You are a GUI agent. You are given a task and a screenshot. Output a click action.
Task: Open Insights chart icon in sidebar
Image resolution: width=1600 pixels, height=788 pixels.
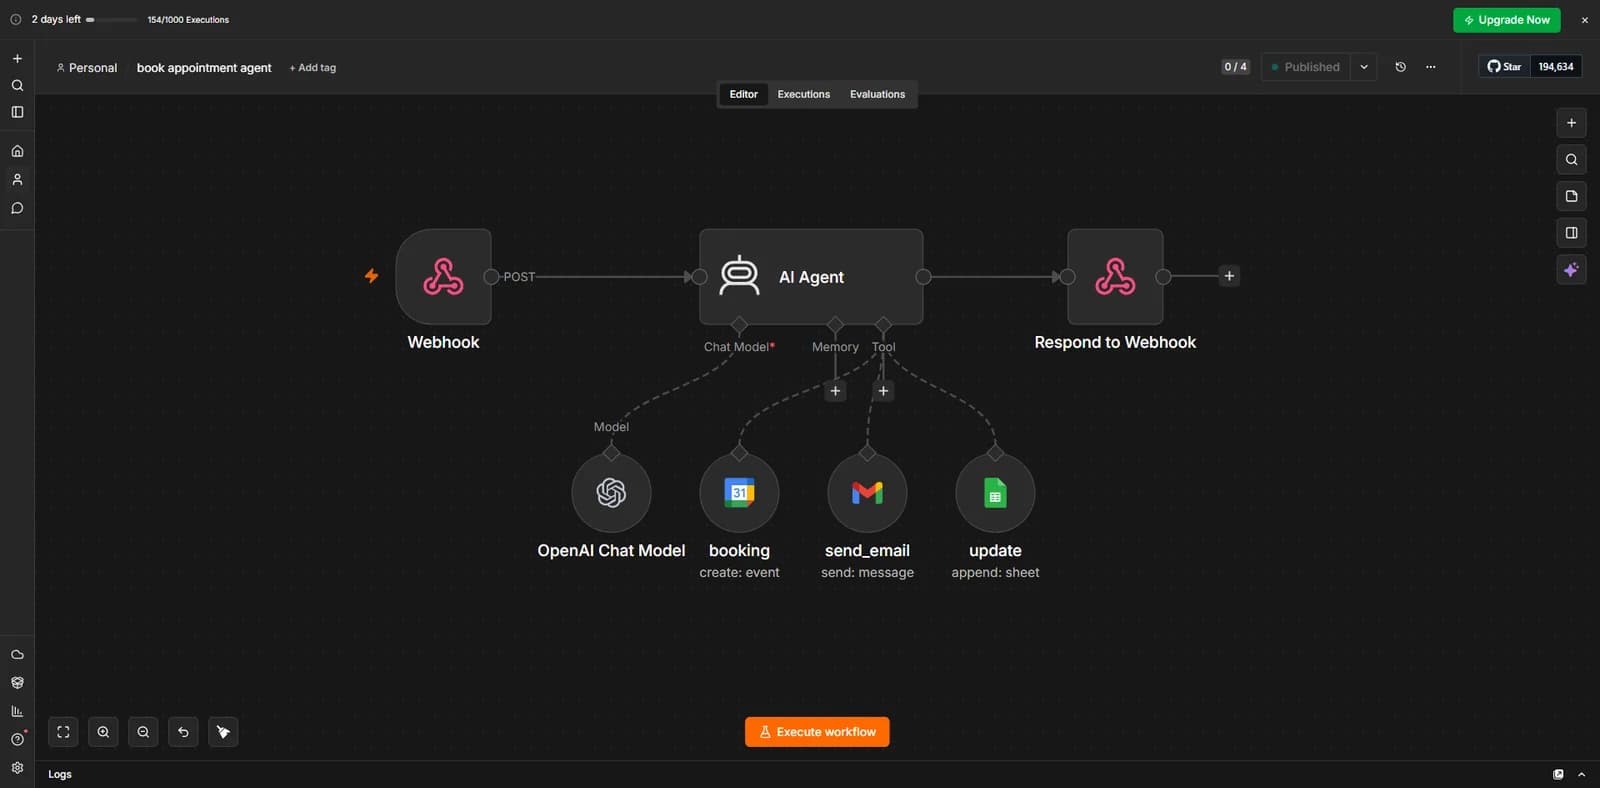click(x=17, y=711)
